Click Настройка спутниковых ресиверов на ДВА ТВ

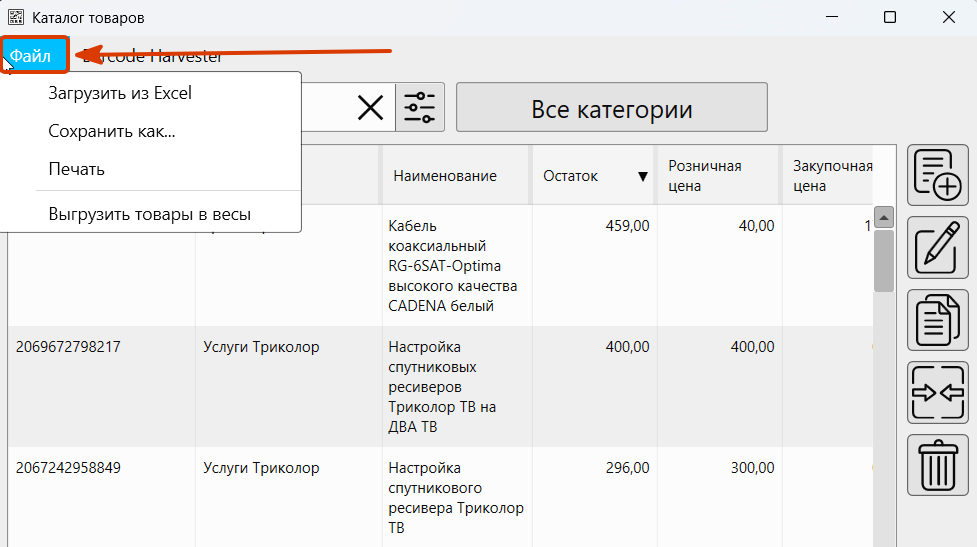click(x=442, y=387)
